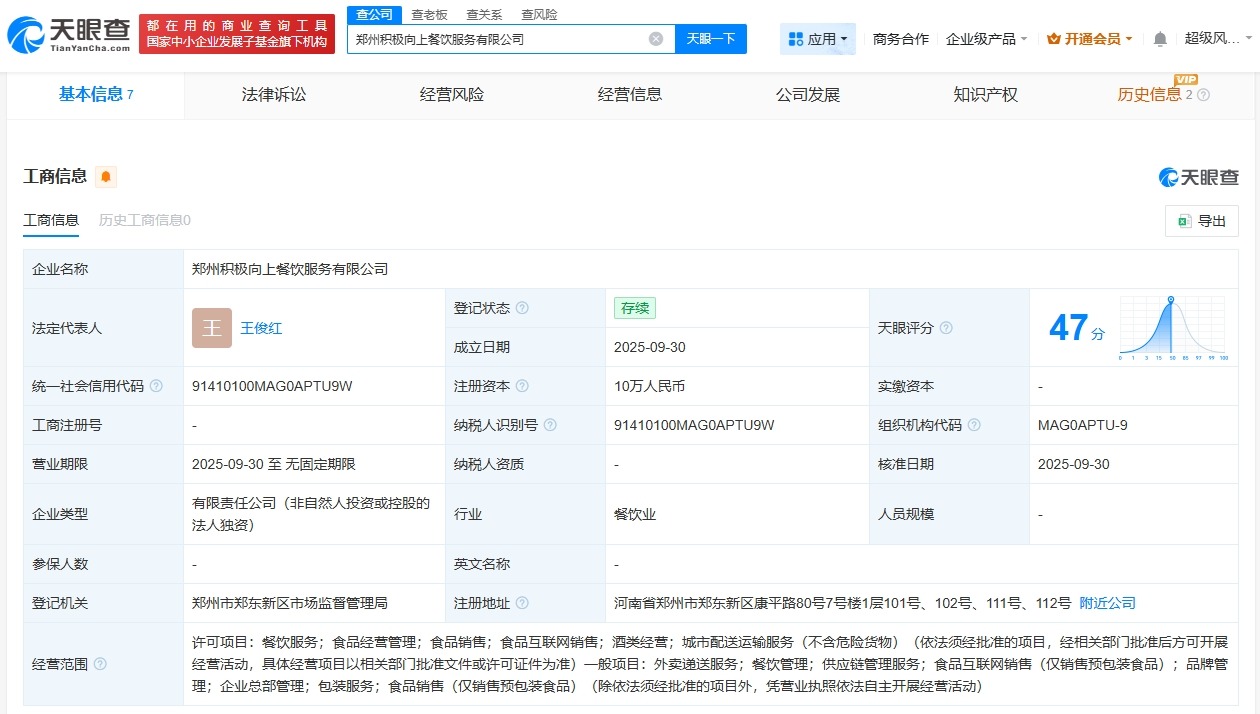Screen dimensions: 1260x714
Task: Switch to the 查老板 tab
Action: point(430,14)
